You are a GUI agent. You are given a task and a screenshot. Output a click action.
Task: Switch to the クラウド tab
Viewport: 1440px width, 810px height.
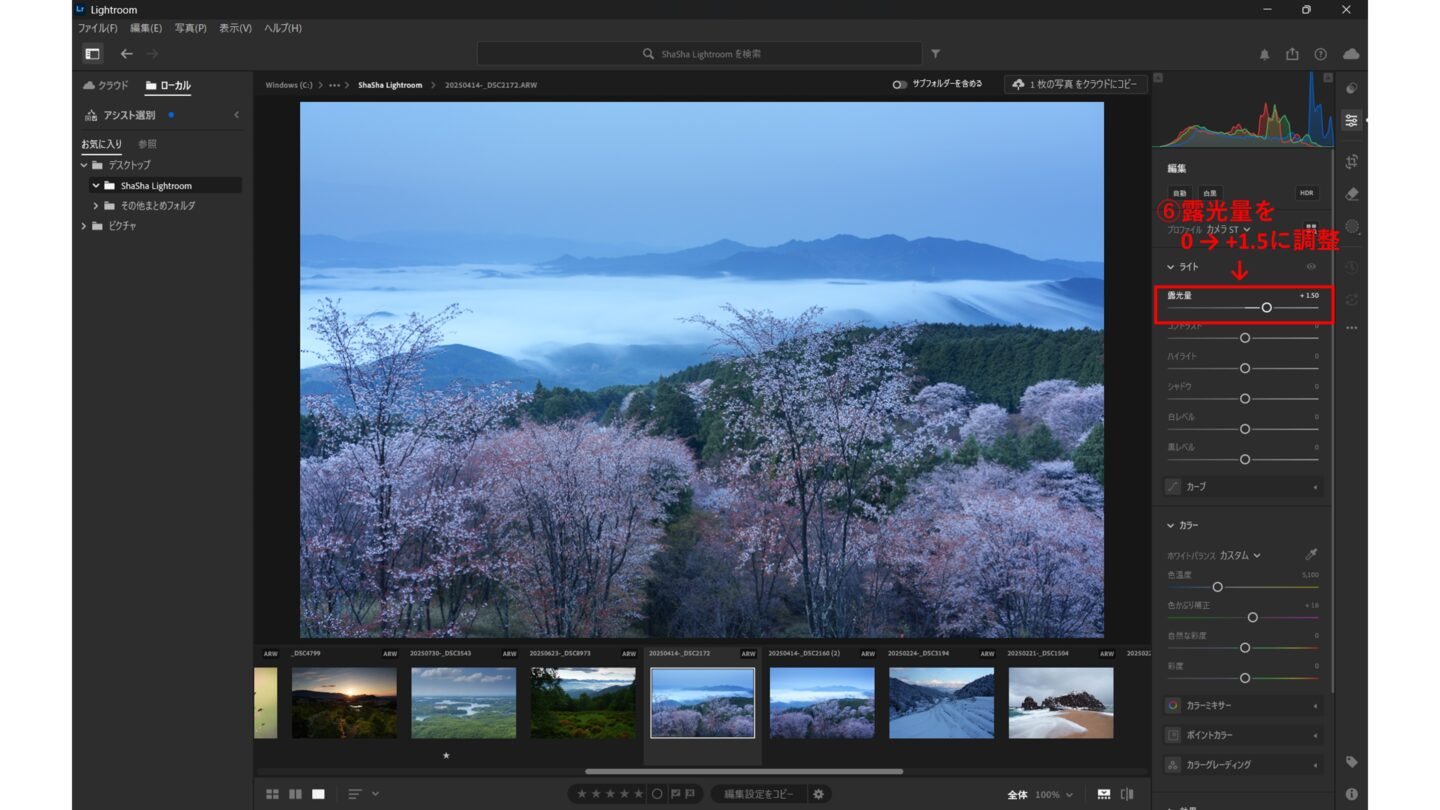106,86
